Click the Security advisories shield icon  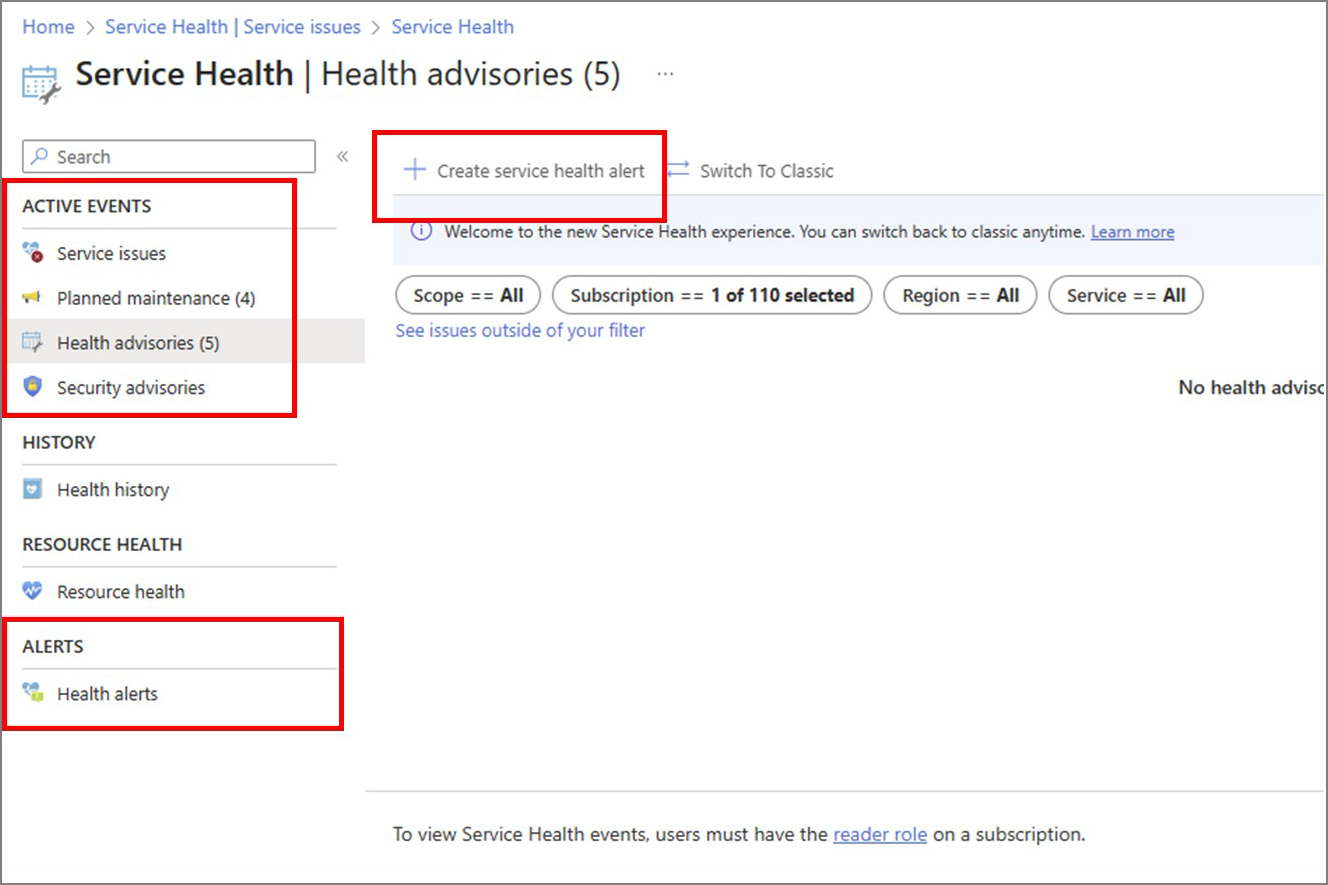33,387
